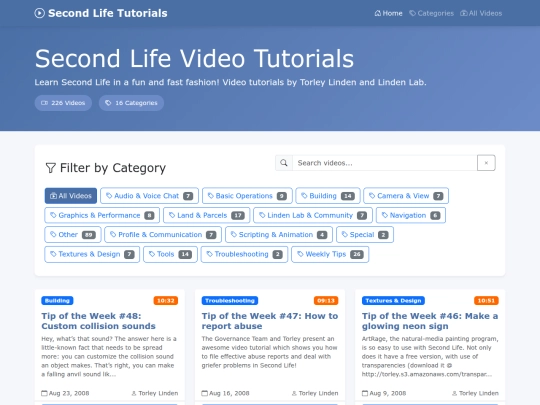Filter by Profile & Communication category
540x405 pixels.
click(x=163, y=235)
